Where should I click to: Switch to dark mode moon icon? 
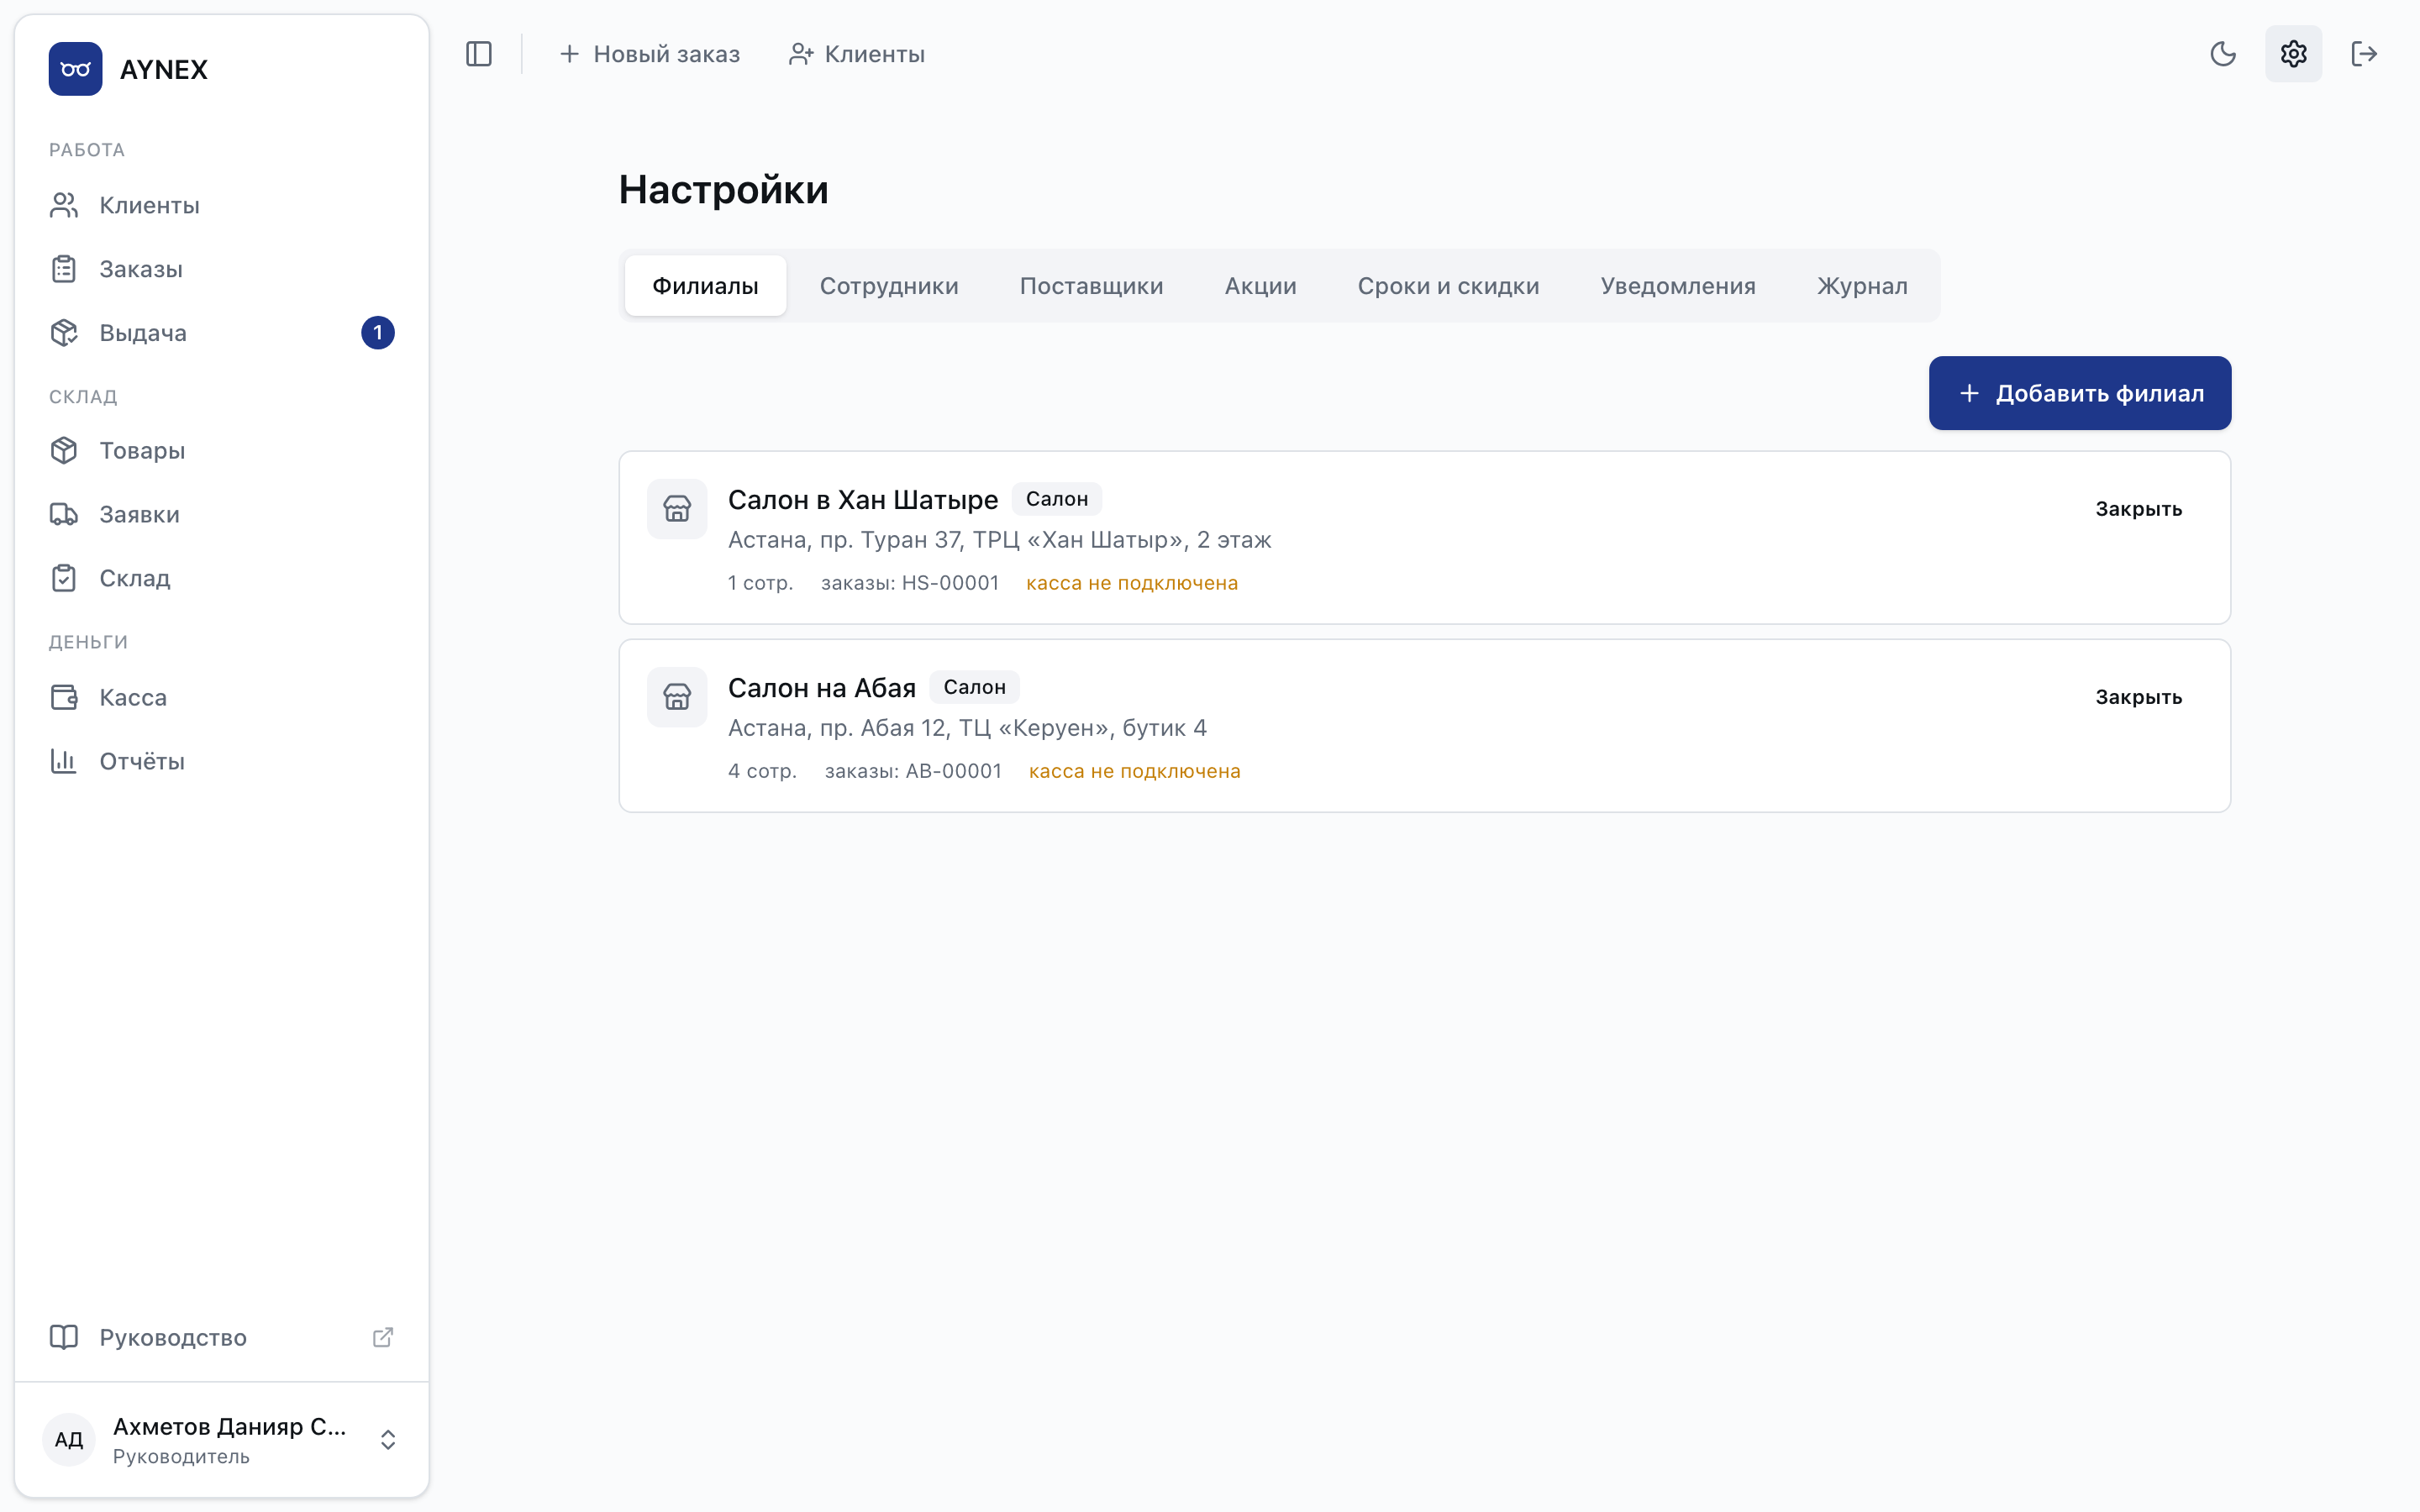click(x=2222, y=54)
